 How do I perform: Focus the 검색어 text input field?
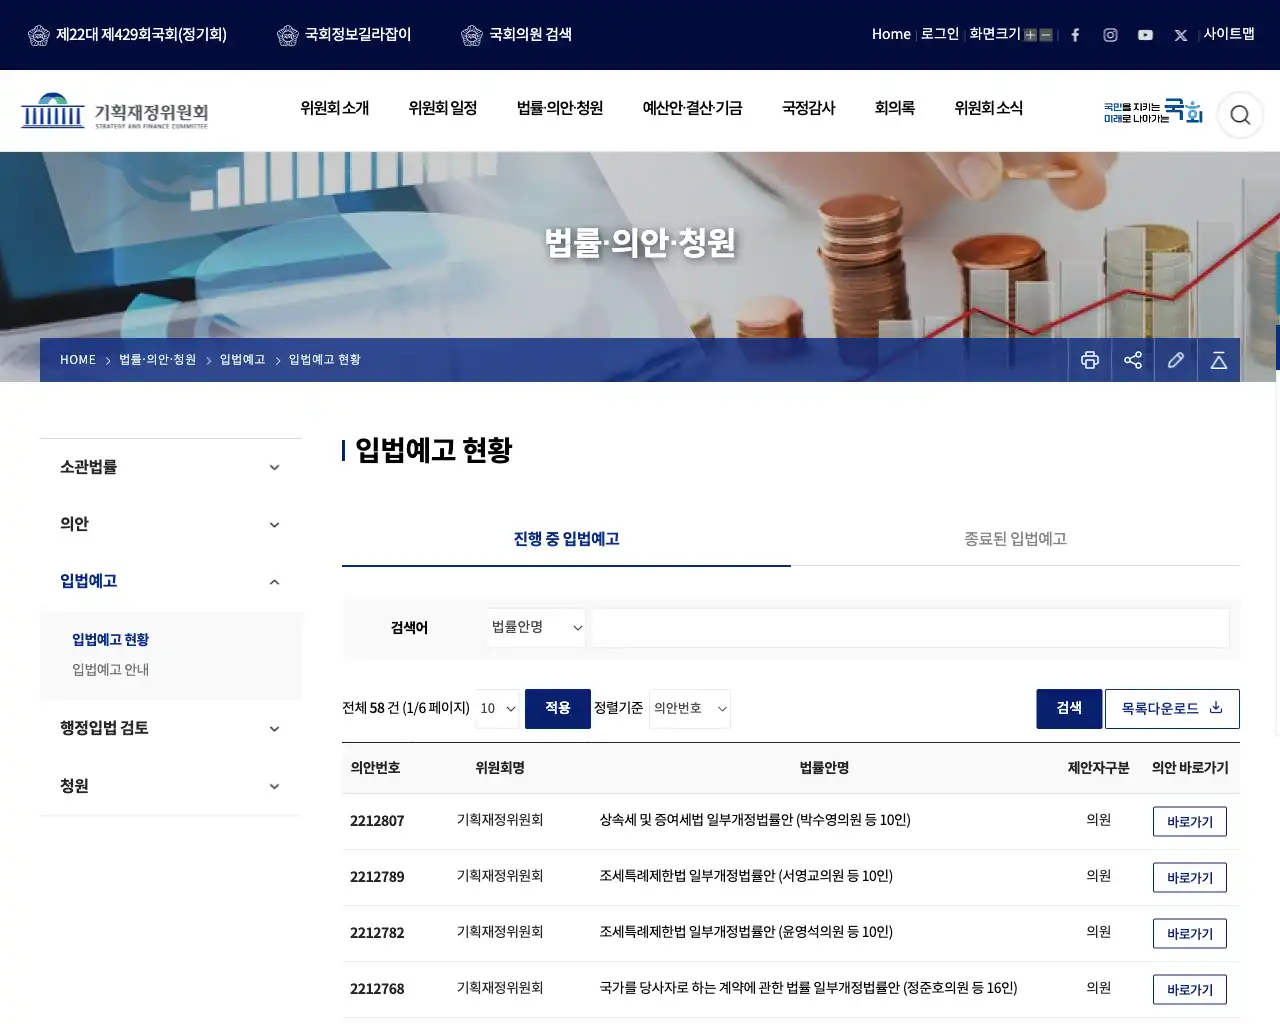pyautogui.click(x=910, y=628)
